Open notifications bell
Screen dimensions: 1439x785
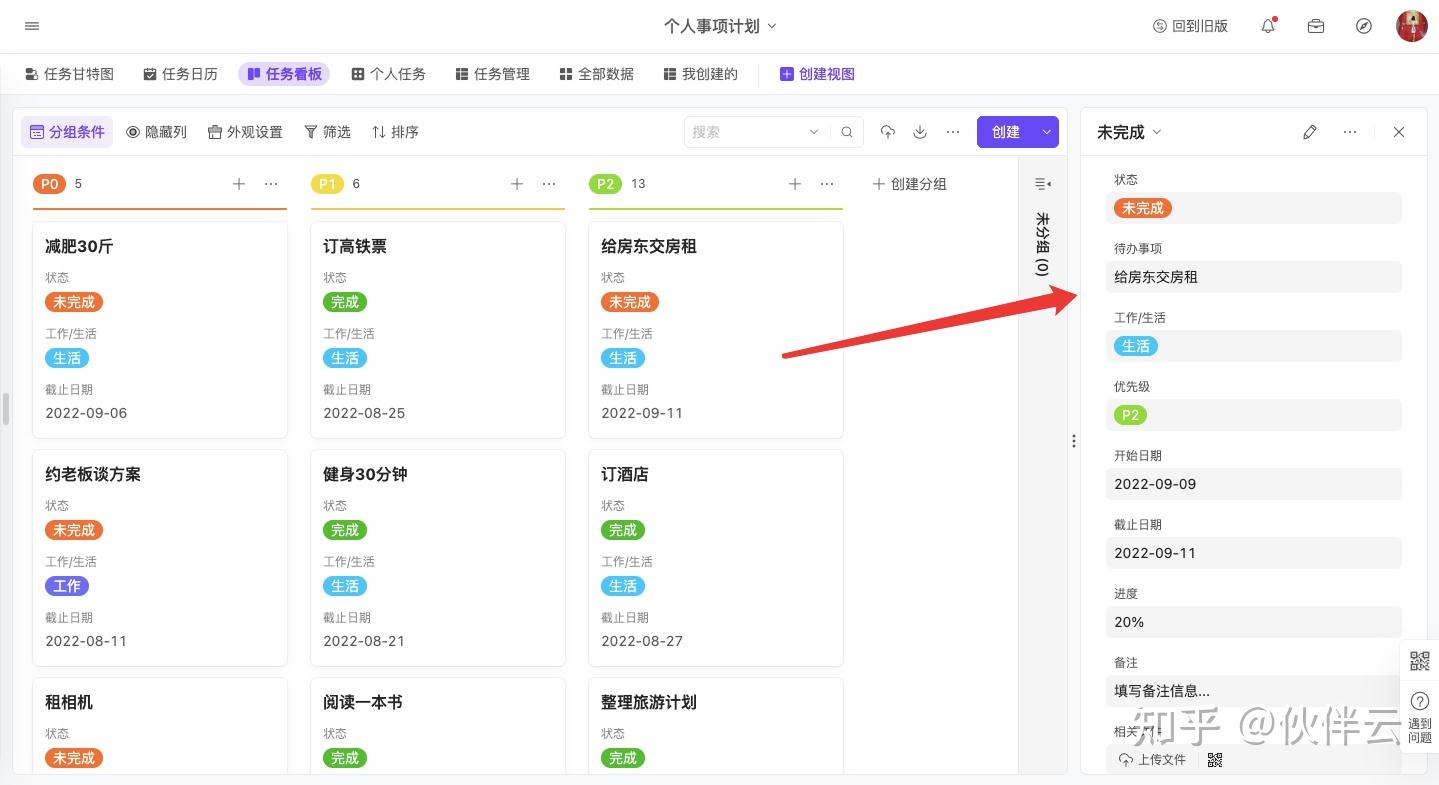point(1268,26)
